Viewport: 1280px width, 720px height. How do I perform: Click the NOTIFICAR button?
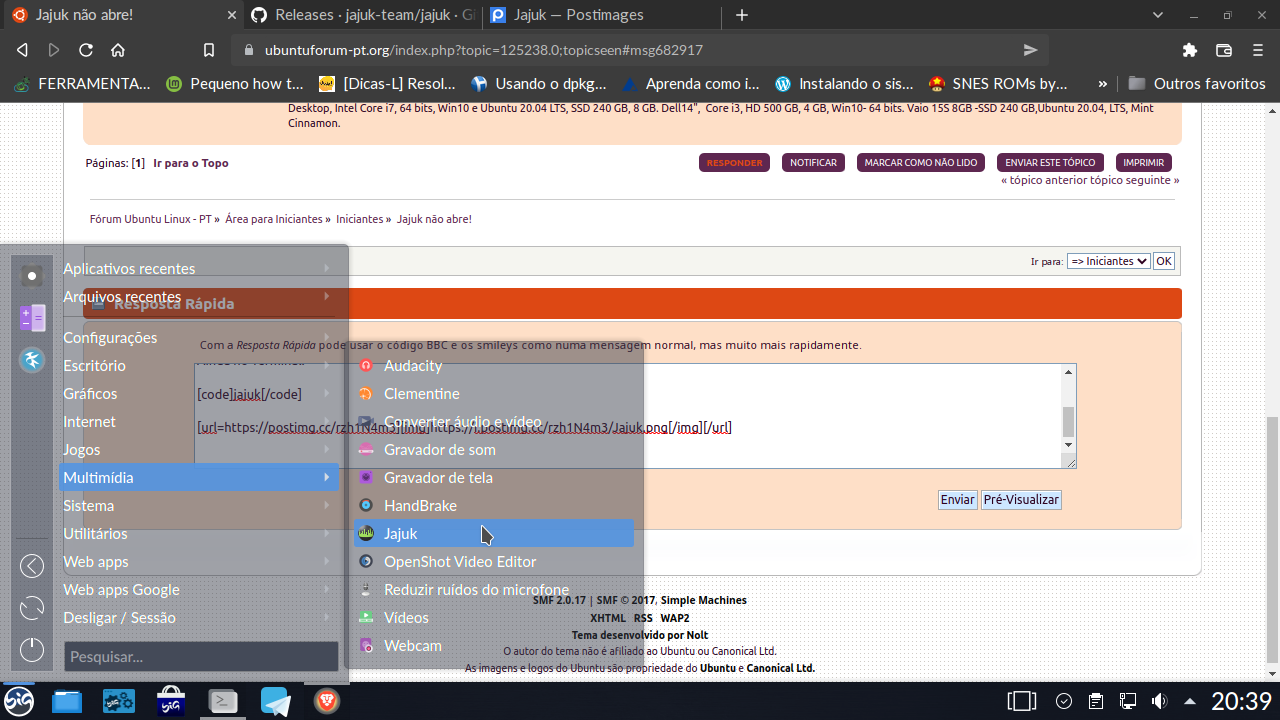click(x=813, y=163)
